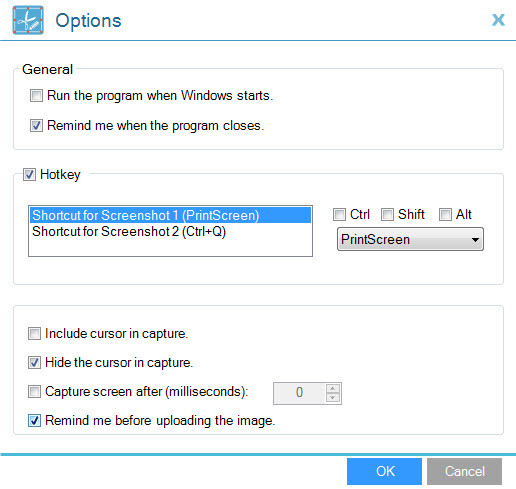Click the PrintScreen dropdown arrow
The image size is (516, 489).
point(476,240)
